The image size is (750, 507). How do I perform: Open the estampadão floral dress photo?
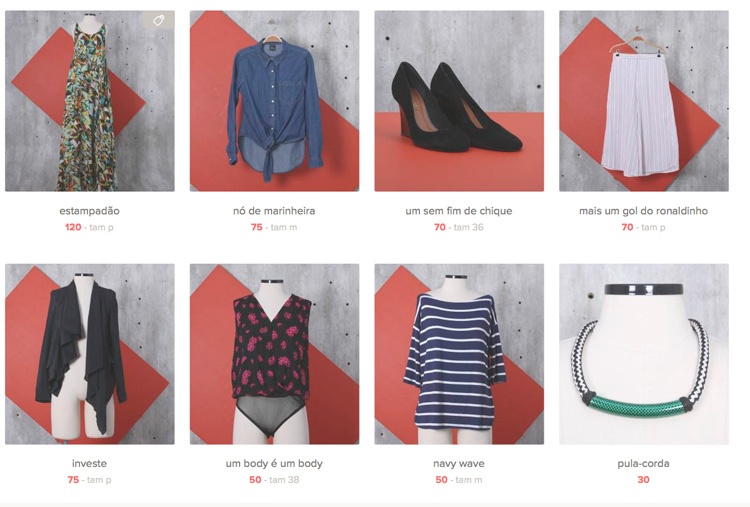pos(90,101)
